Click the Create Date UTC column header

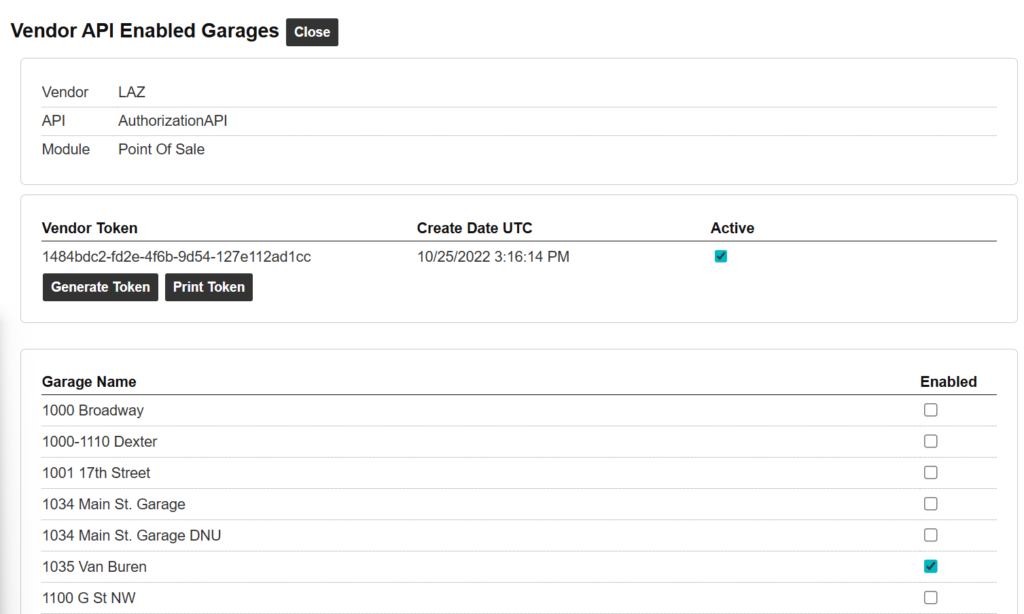pos(481,228)
